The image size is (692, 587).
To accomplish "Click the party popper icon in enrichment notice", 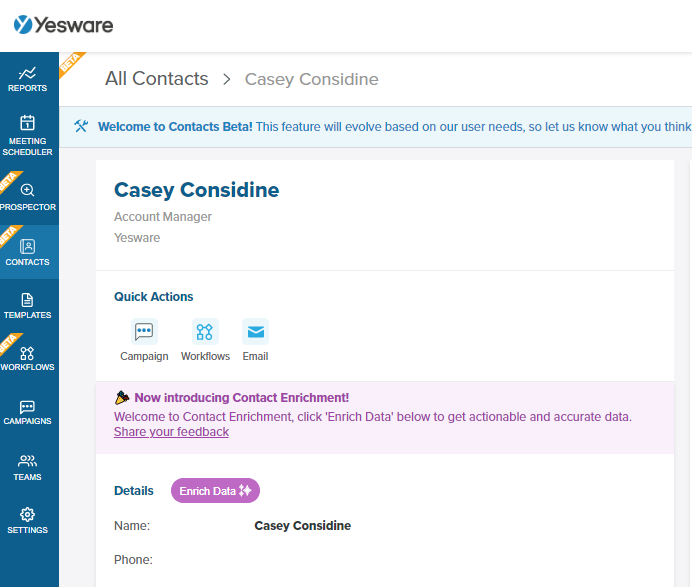I will [122, 398].
